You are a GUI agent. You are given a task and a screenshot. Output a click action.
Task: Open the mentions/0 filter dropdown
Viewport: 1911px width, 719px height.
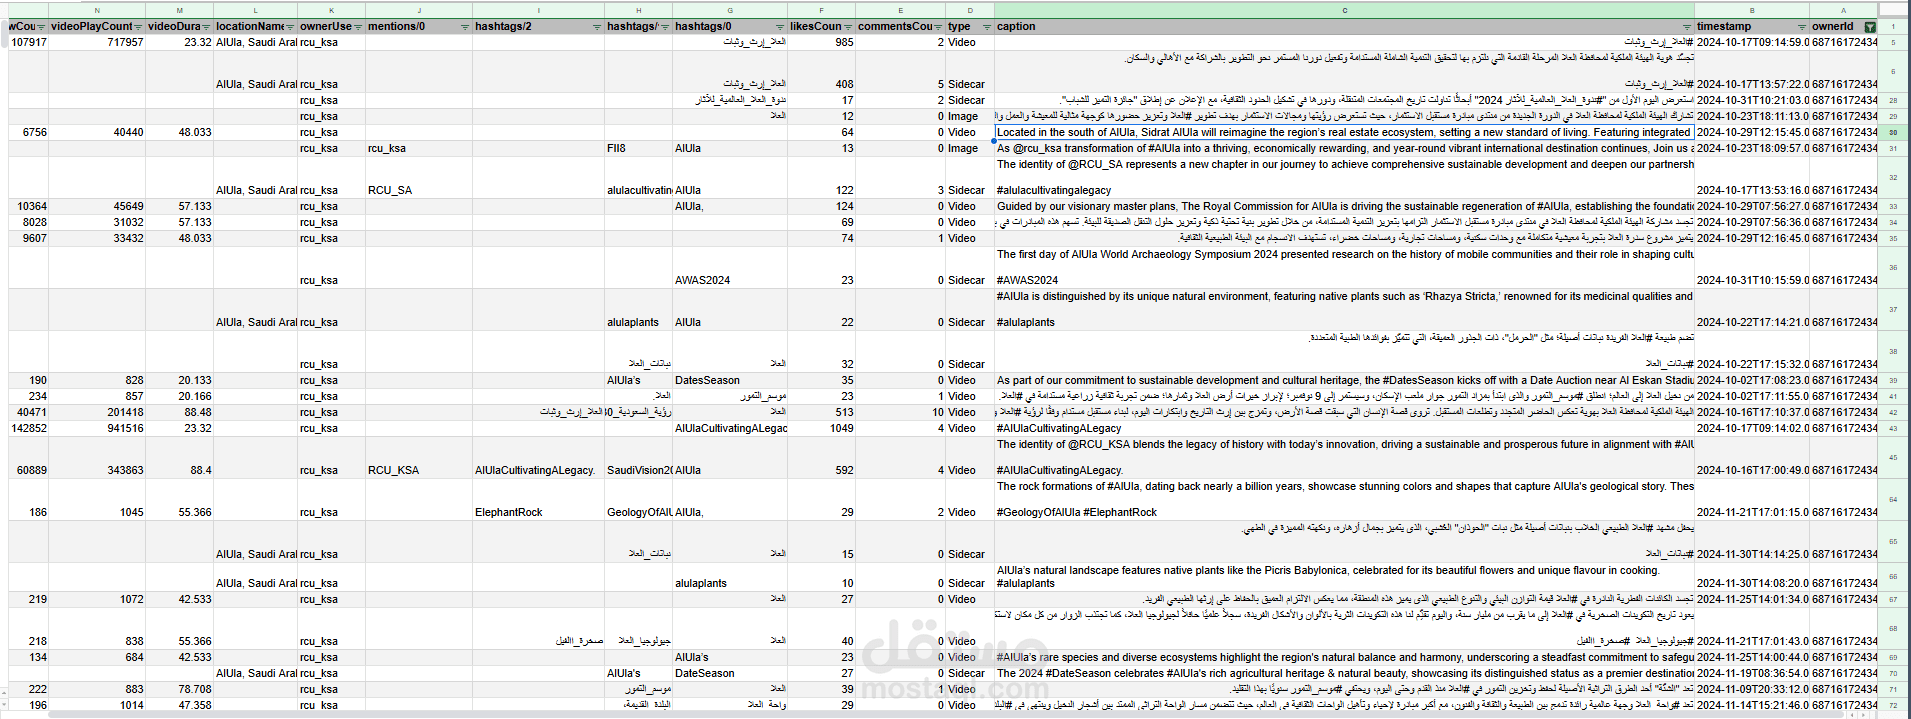click(x=465, y=27)
